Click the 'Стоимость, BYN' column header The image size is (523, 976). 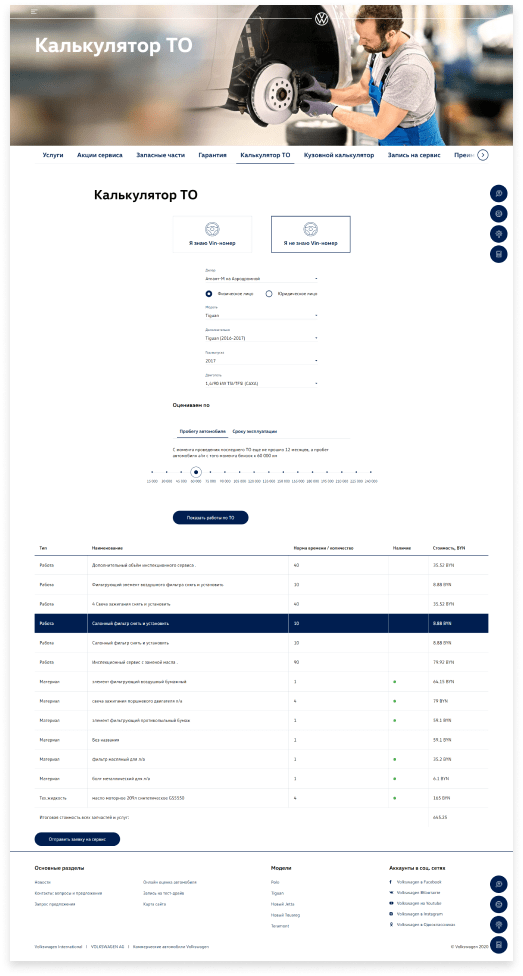[x=449, y=548]
